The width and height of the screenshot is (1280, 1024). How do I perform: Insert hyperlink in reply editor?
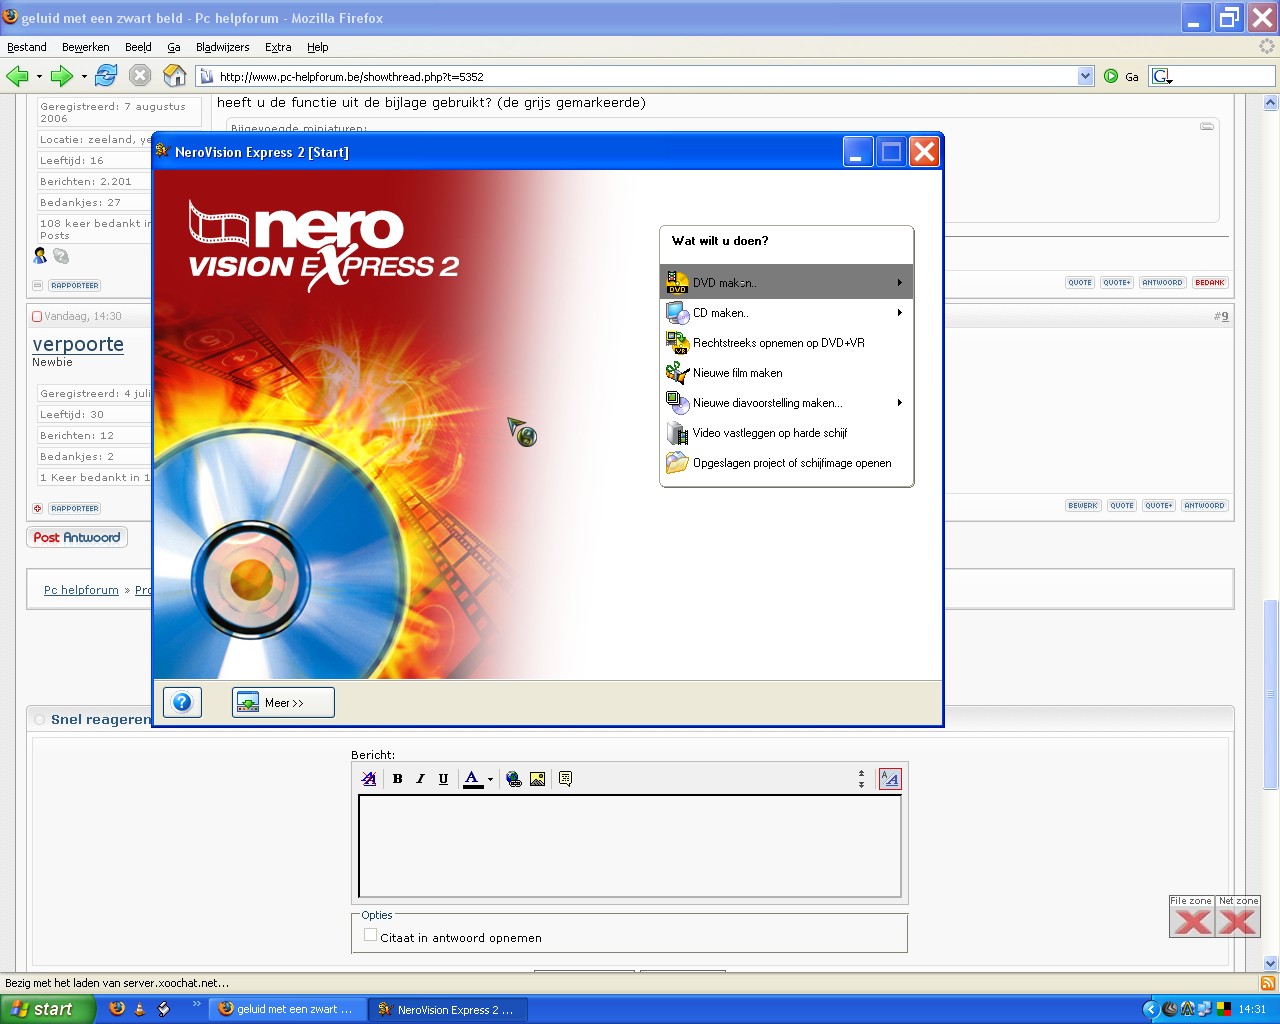click(x=514, y=779)
